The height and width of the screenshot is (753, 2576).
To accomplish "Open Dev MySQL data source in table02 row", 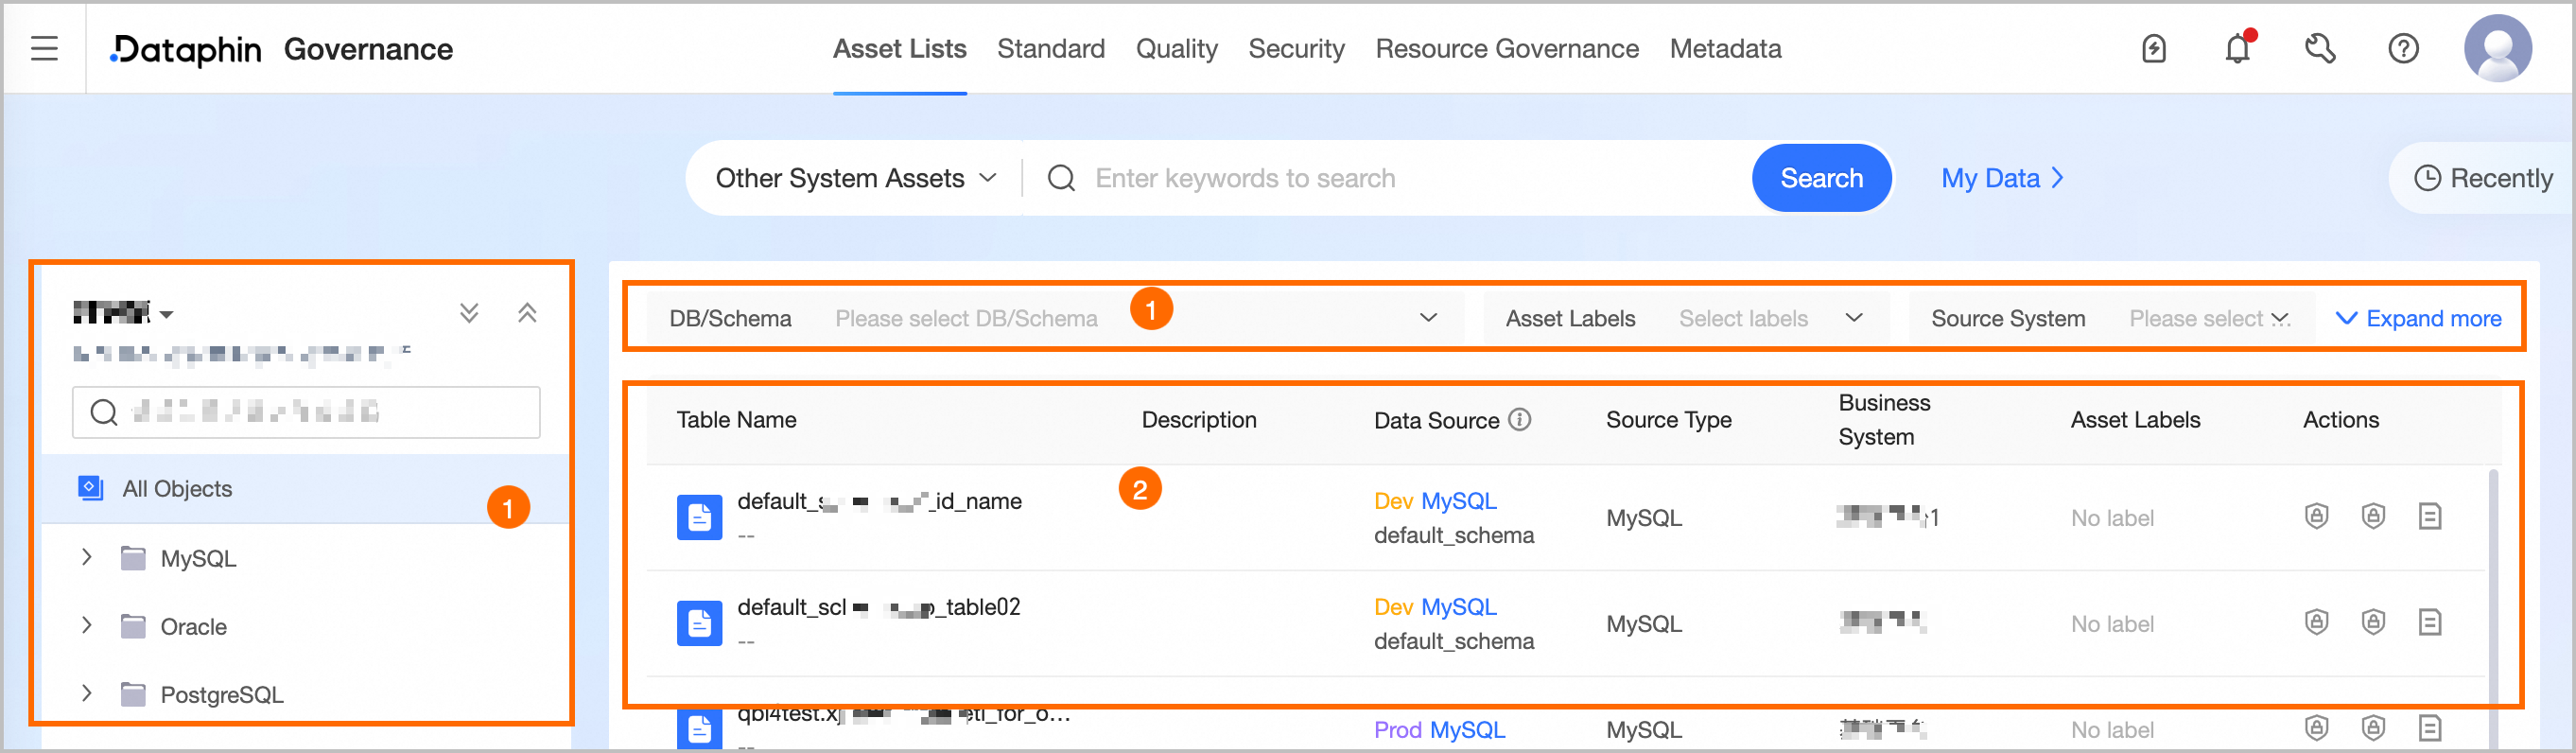I will point(1435,607).
